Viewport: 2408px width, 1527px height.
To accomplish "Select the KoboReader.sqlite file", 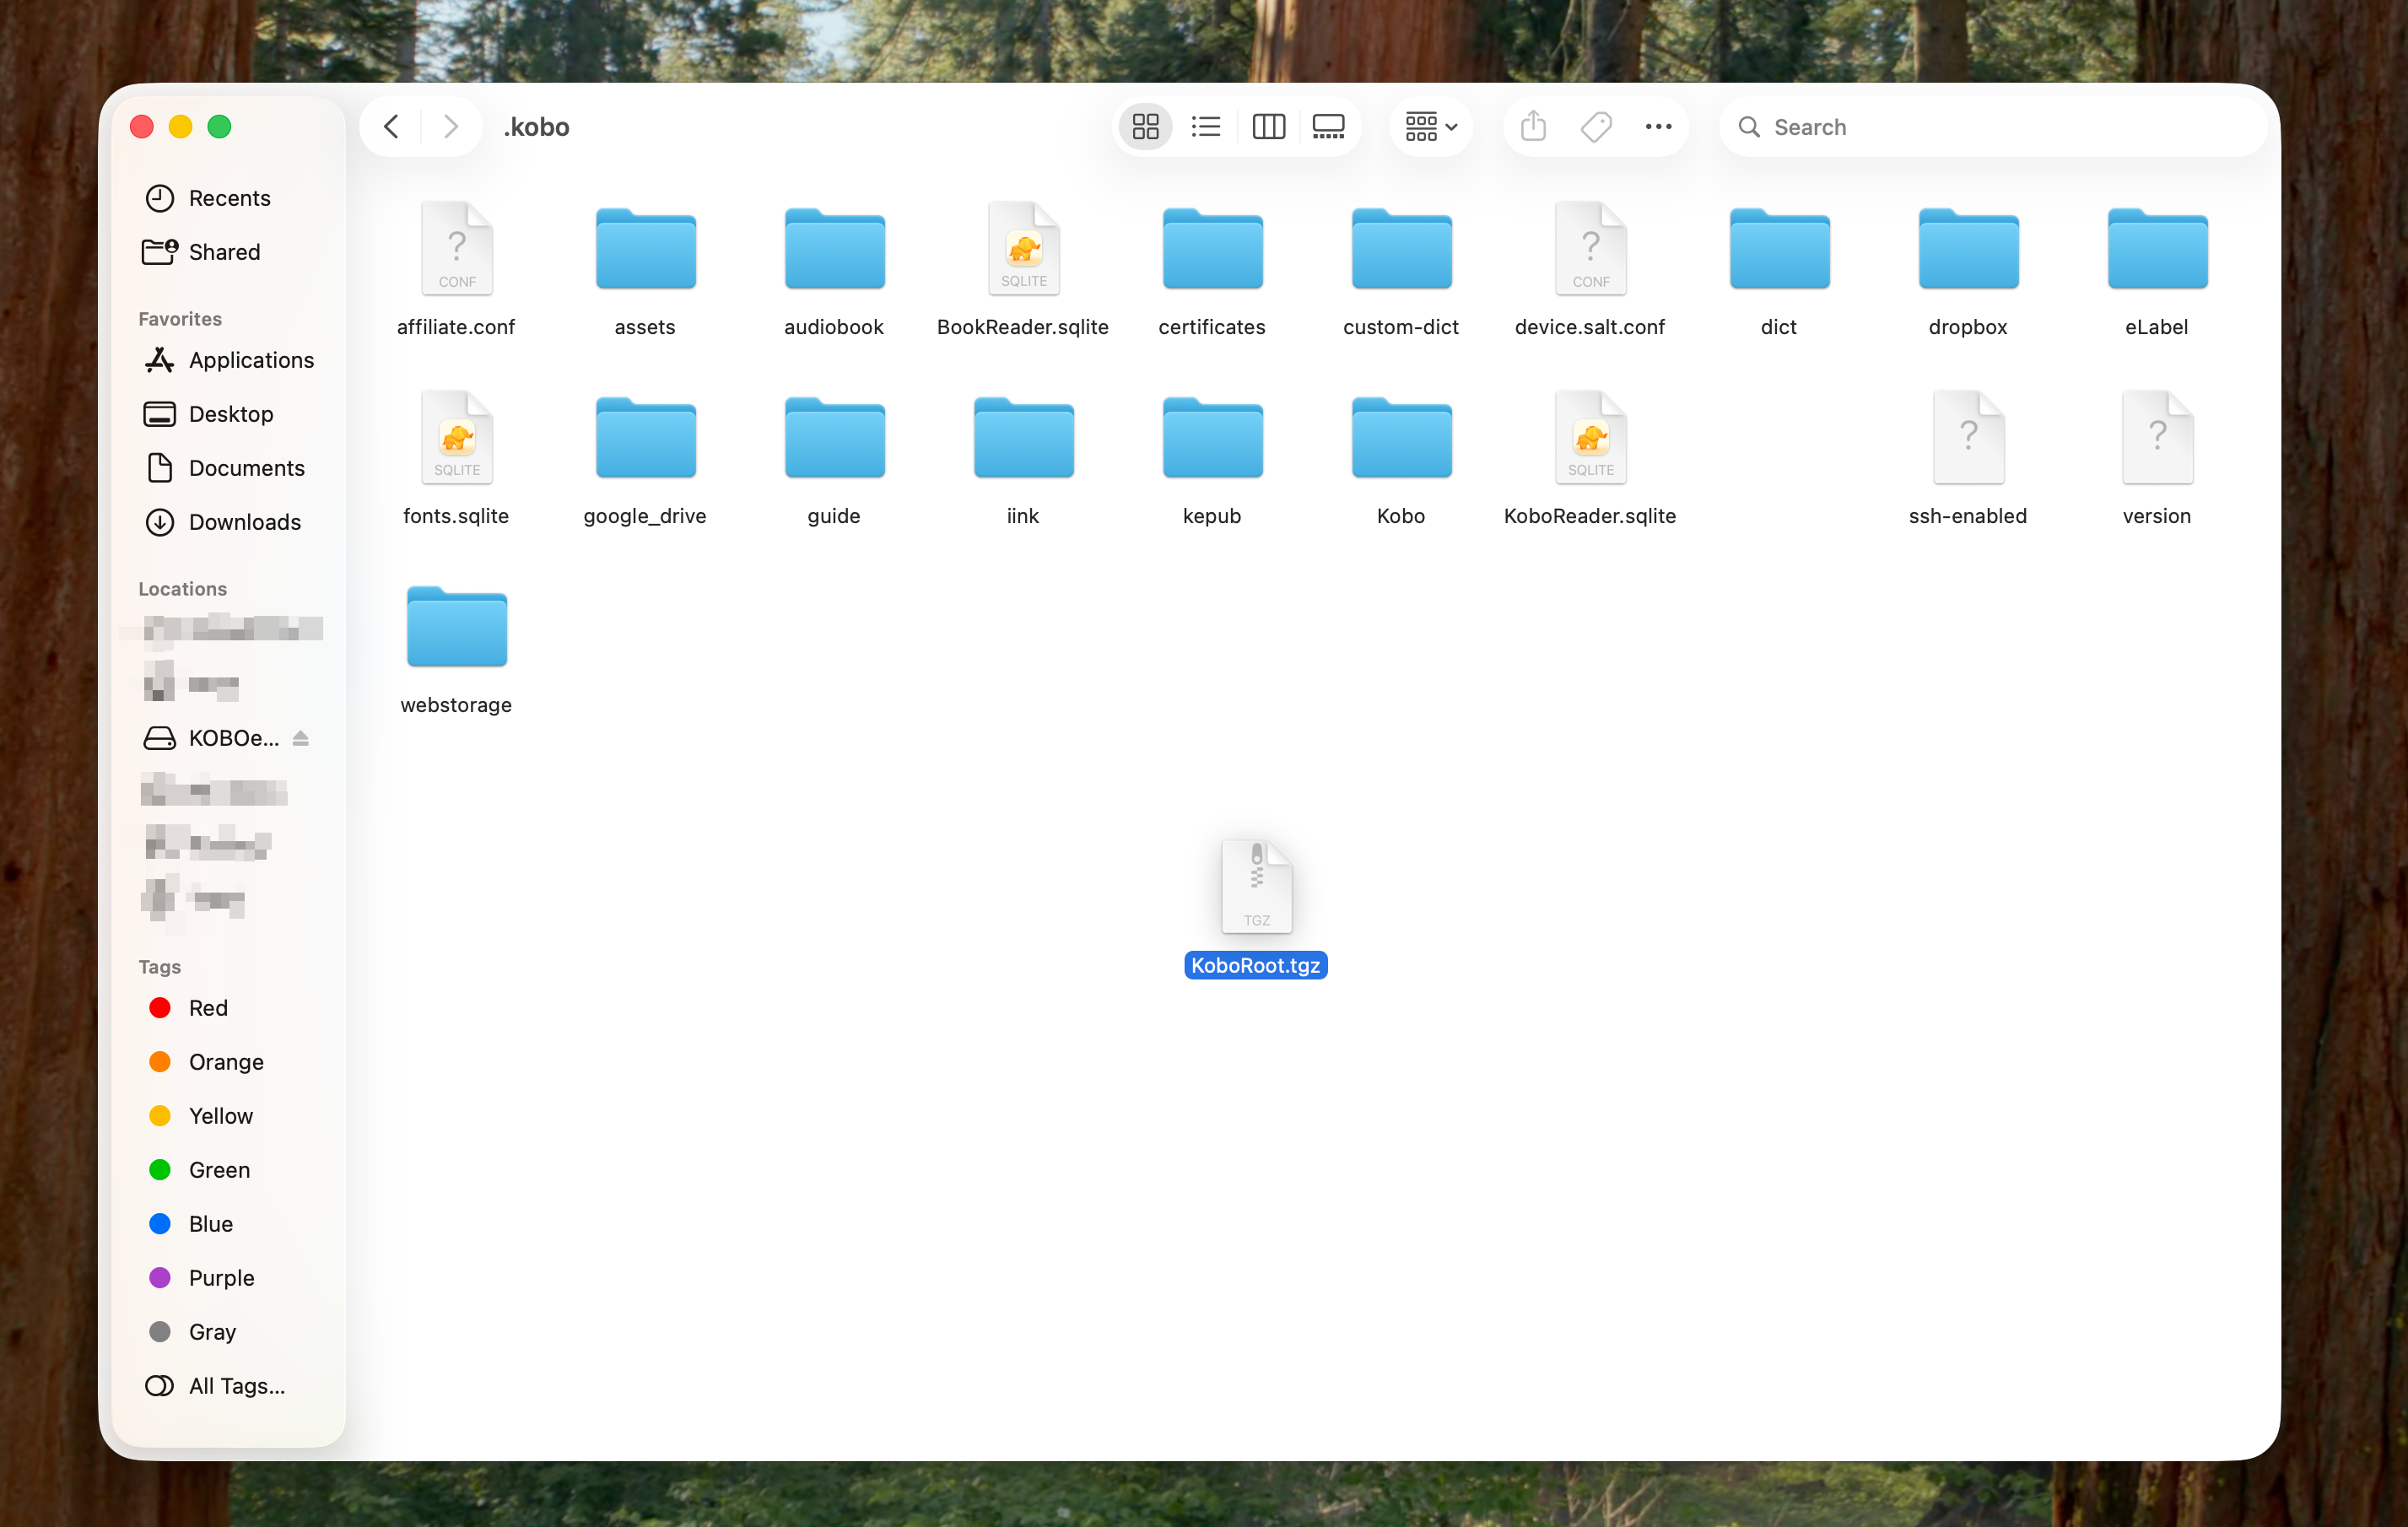I will tap(1590, 440).
